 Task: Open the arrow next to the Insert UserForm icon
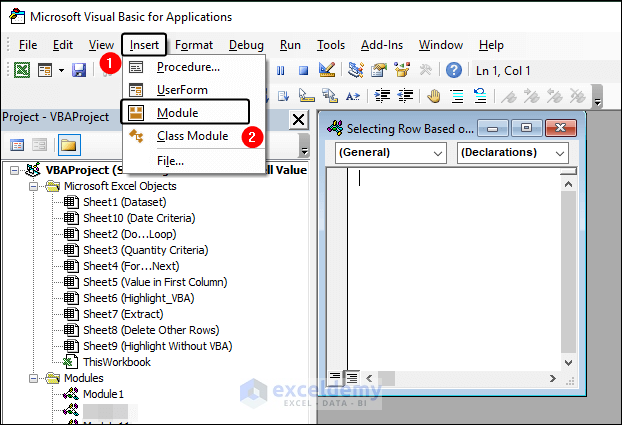tap(61, 71)
